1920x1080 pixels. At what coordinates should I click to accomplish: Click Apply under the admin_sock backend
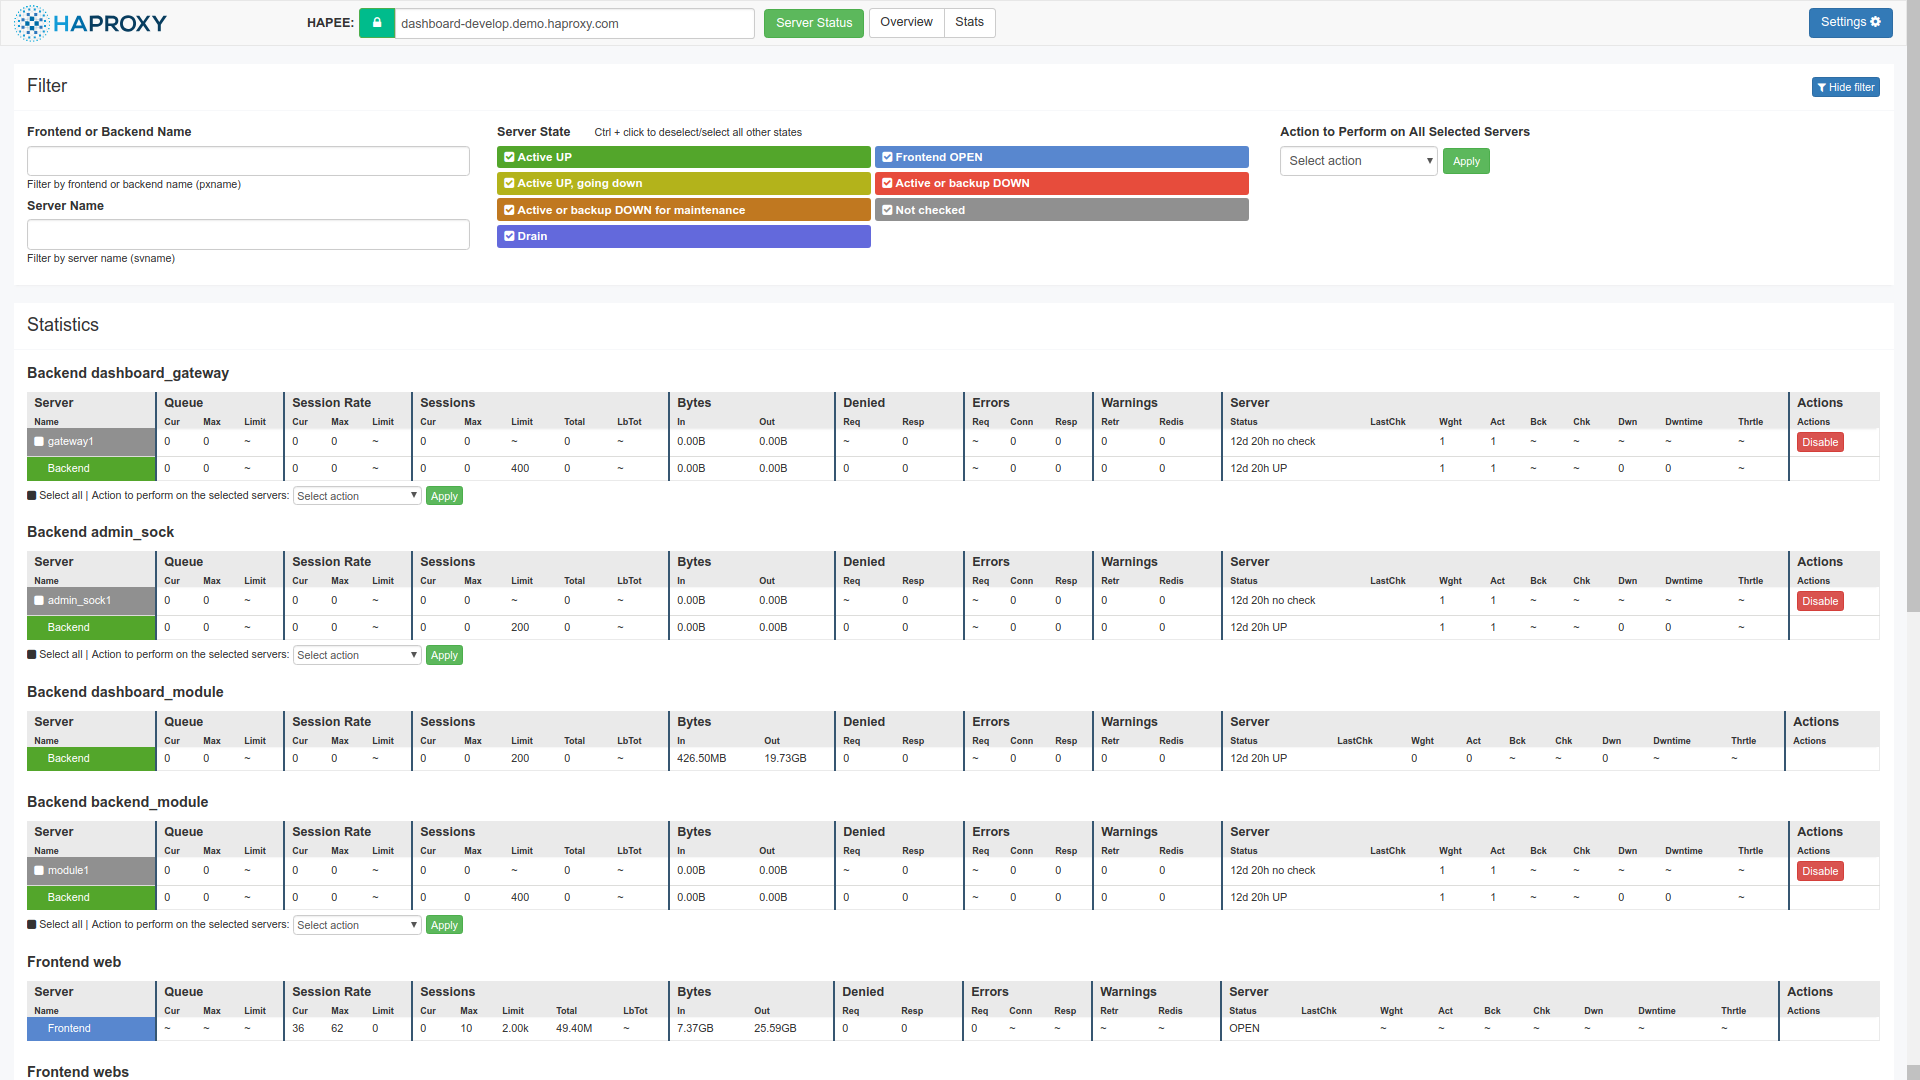point(444,655)
